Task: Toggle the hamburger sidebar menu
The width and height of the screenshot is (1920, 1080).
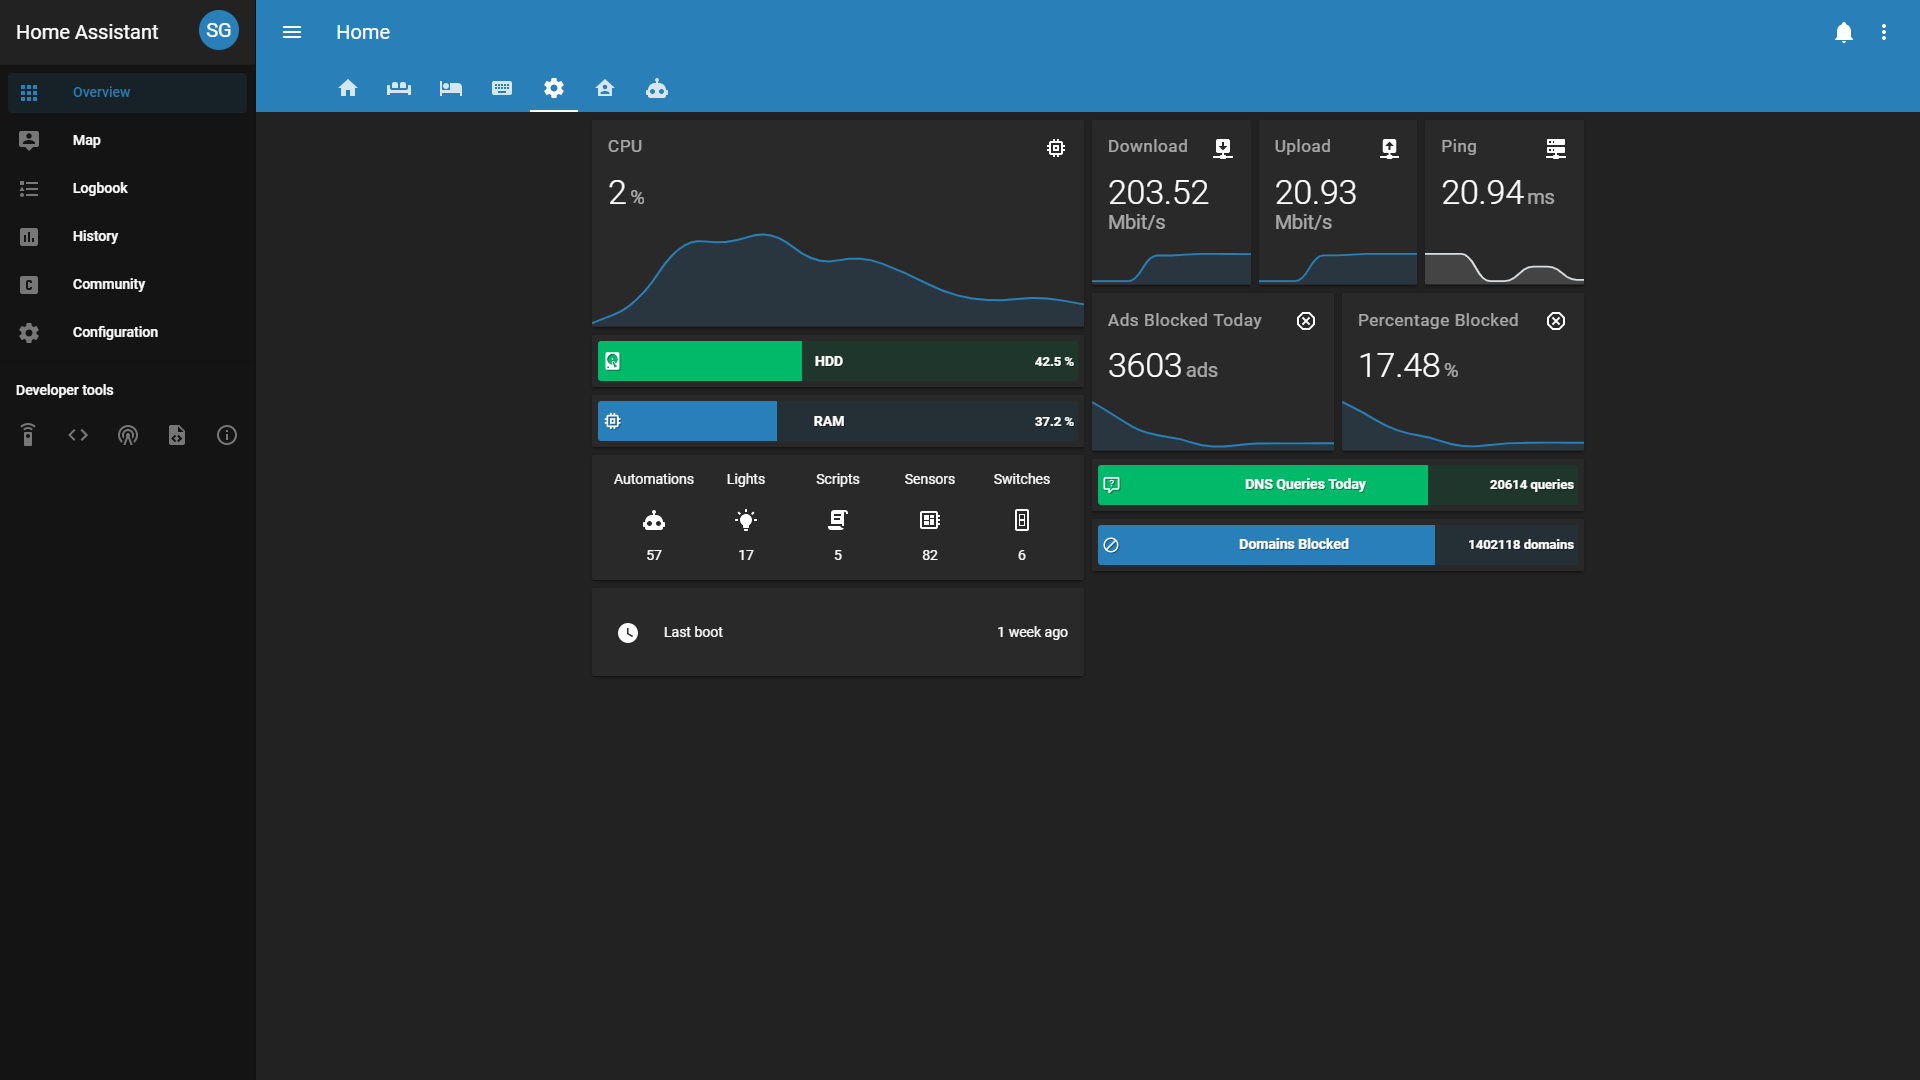Action: [292, 32]
